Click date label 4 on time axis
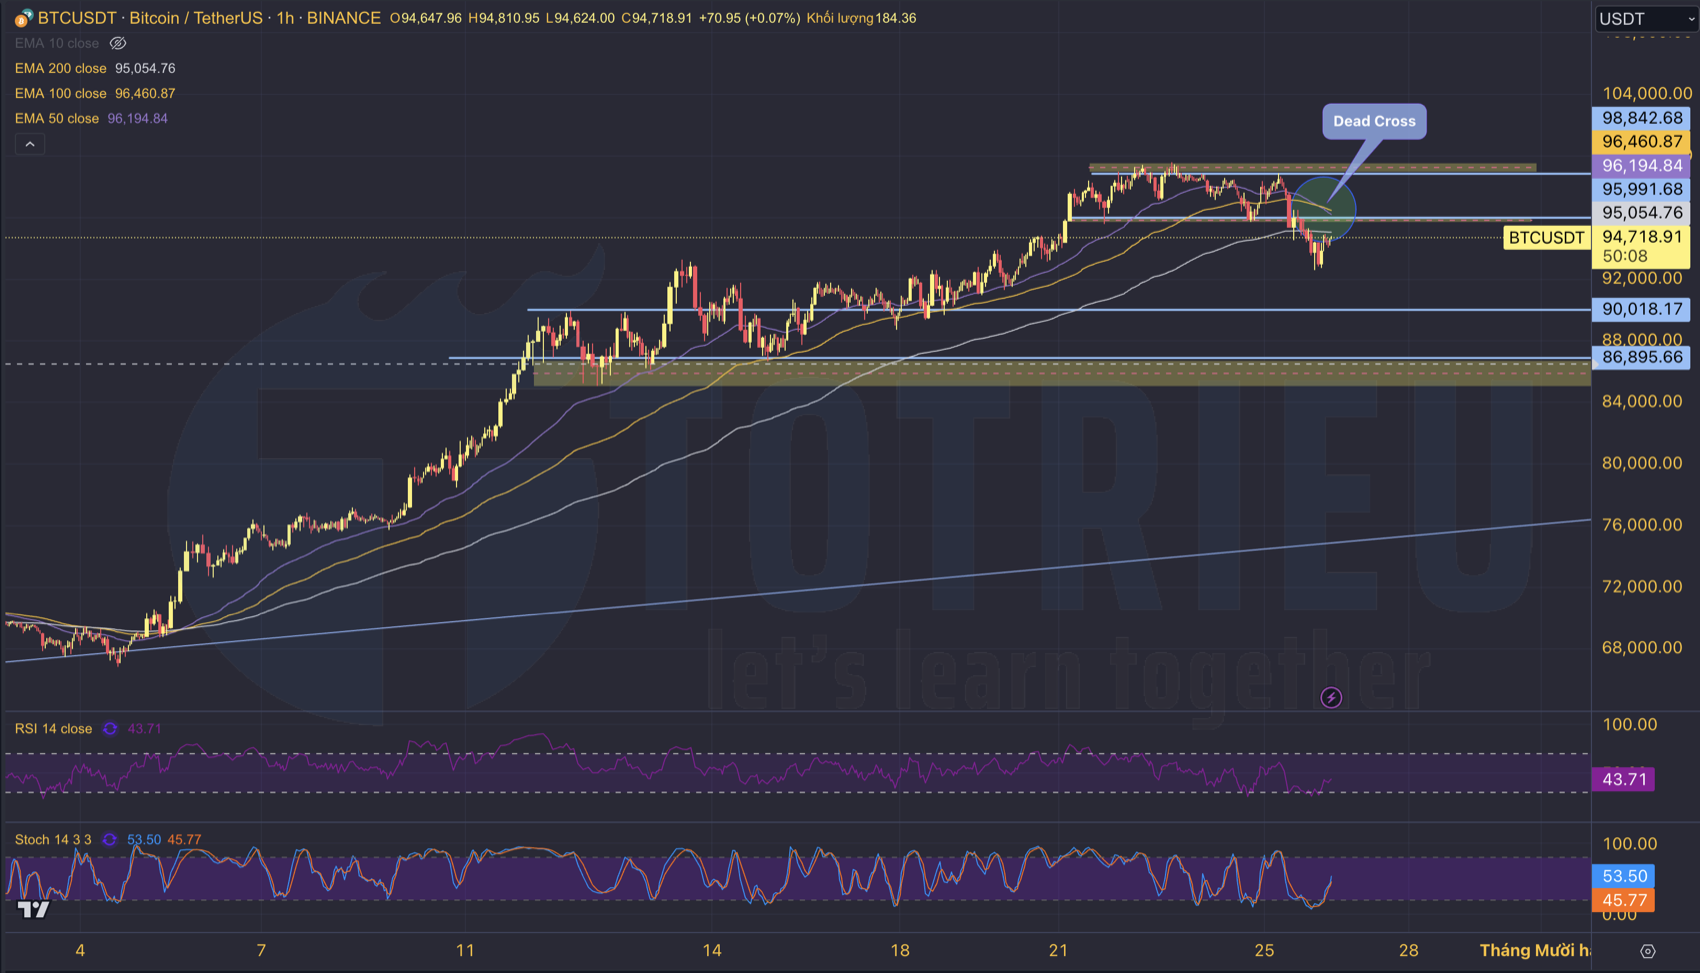 coord(80,951)
